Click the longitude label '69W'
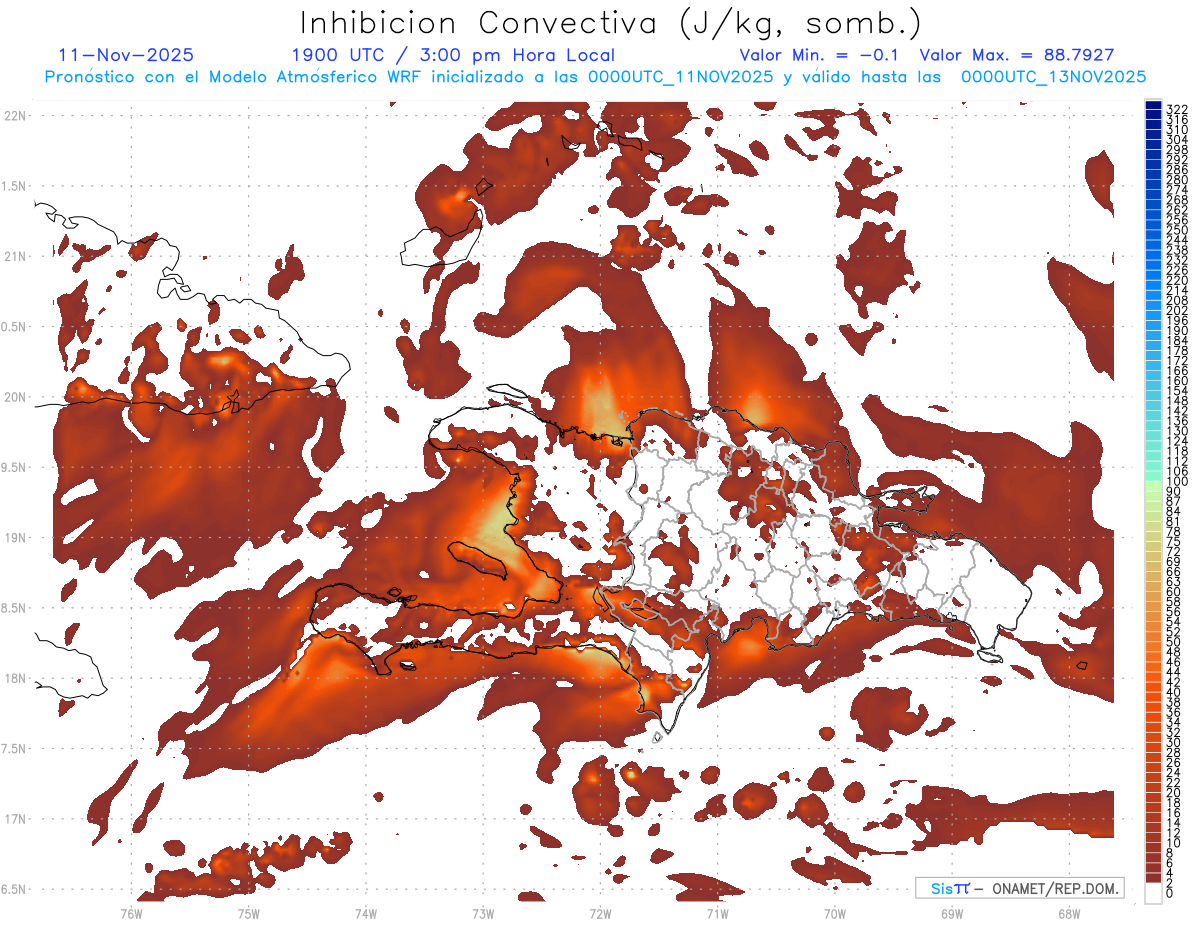1200x927 pixels. pyautogui.click(x=952, y=913)
